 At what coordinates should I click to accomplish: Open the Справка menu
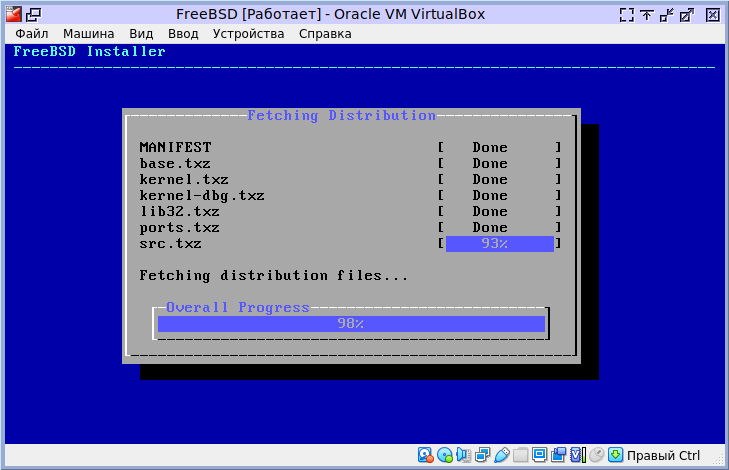click(x=325, y=34)
